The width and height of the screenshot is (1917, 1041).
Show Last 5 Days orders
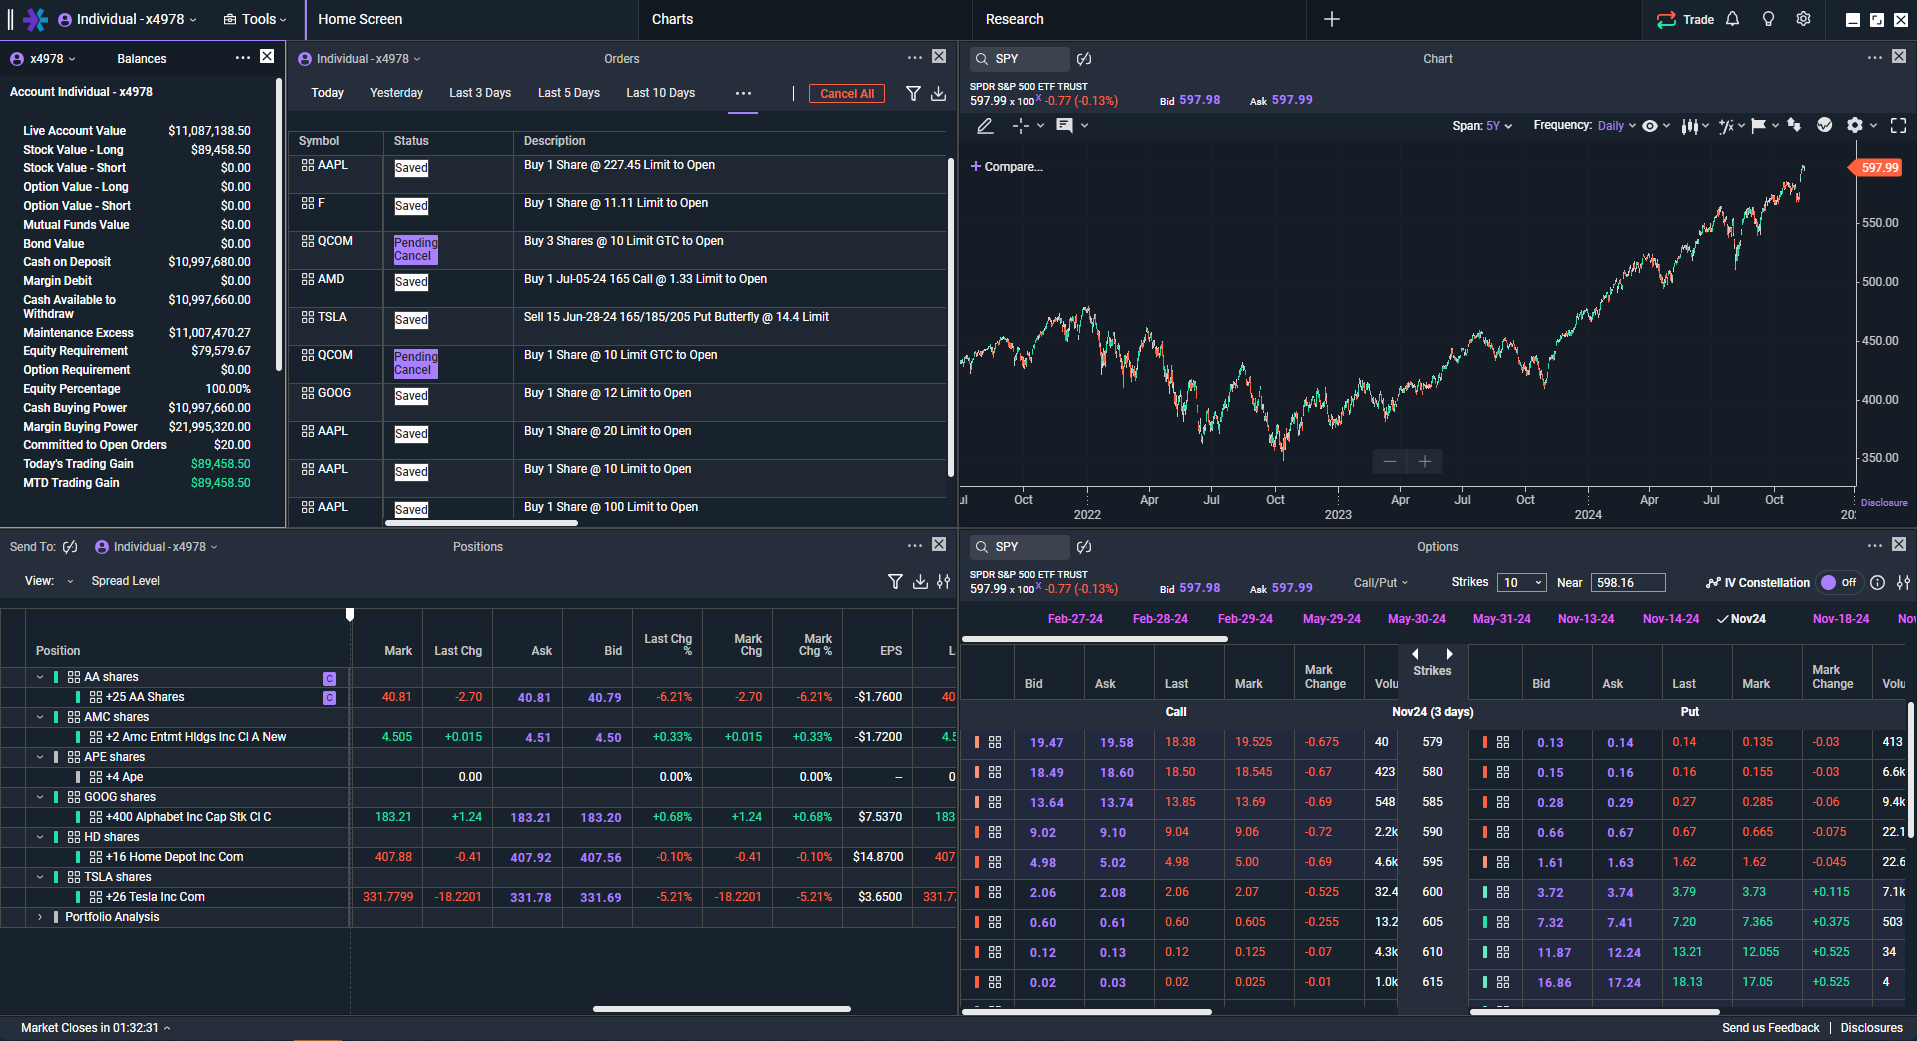(568, 93)
